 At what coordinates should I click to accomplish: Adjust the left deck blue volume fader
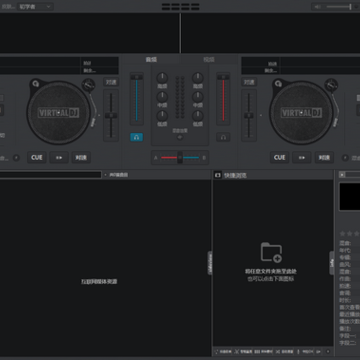tap(136, 98)
